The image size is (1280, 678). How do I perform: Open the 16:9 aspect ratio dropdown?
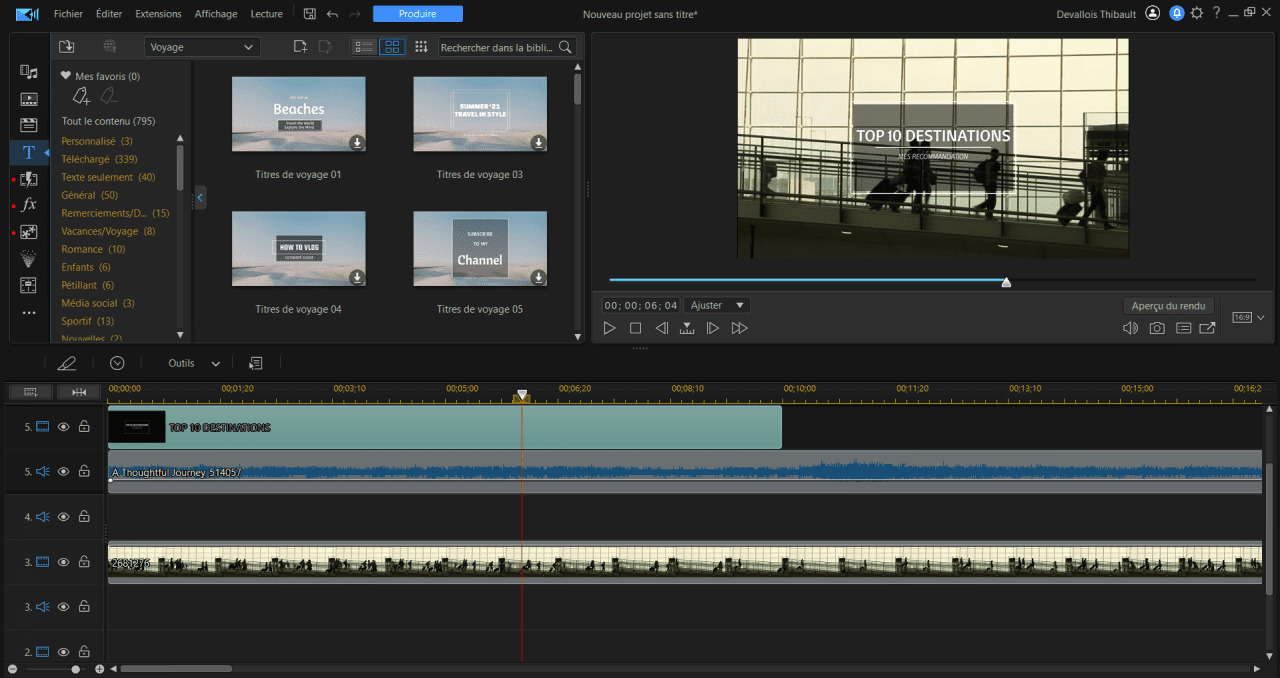[x=1248, y=317]
